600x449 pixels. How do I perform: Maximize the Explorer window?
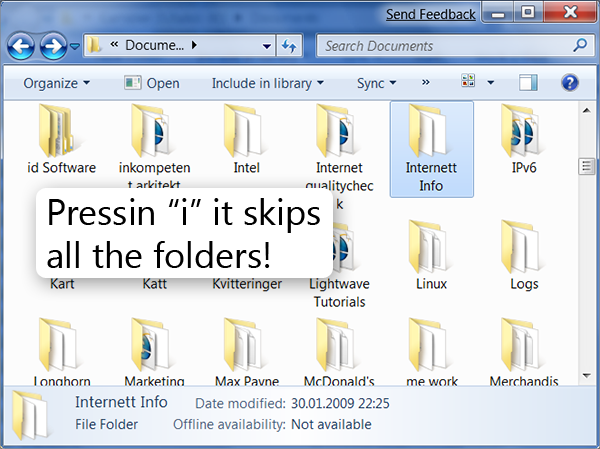click(x=528, y=12)
